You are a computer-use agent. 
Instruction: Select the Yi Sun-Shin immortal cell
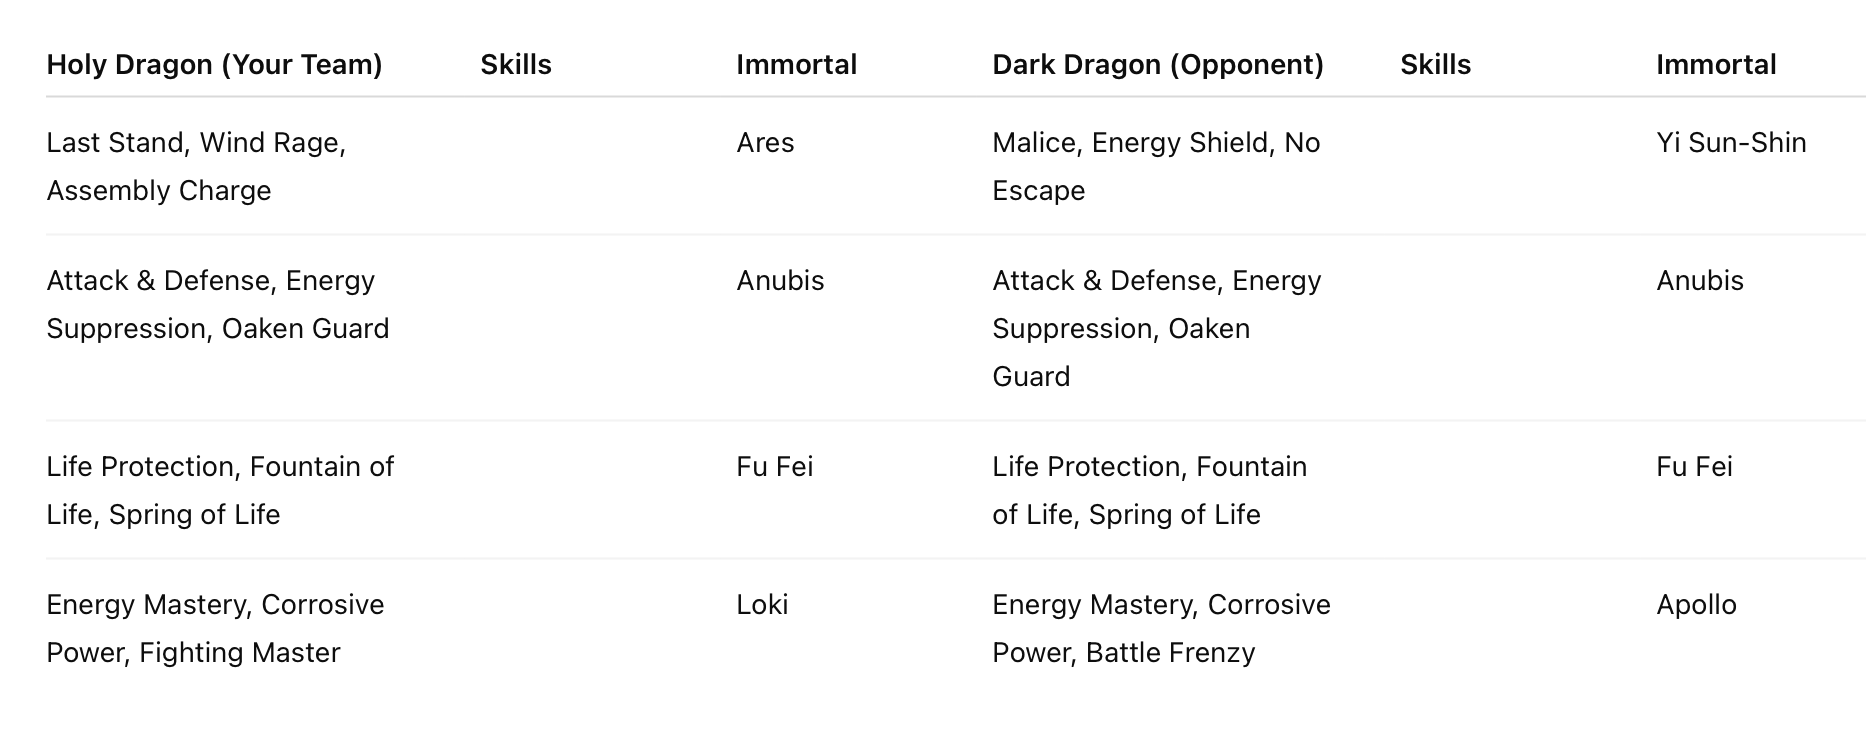click(1731, 143)
